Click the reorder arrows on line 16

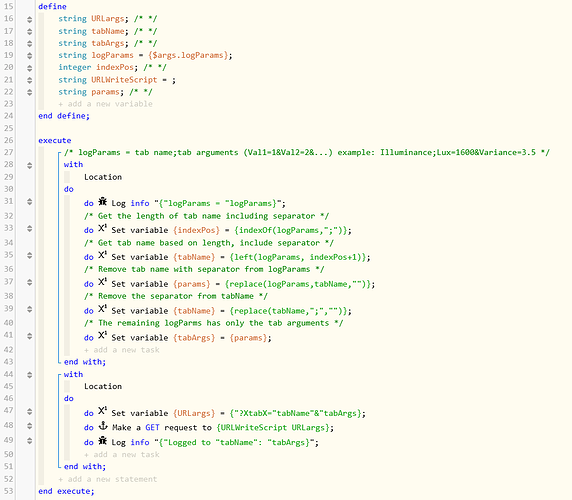point(30,19)
